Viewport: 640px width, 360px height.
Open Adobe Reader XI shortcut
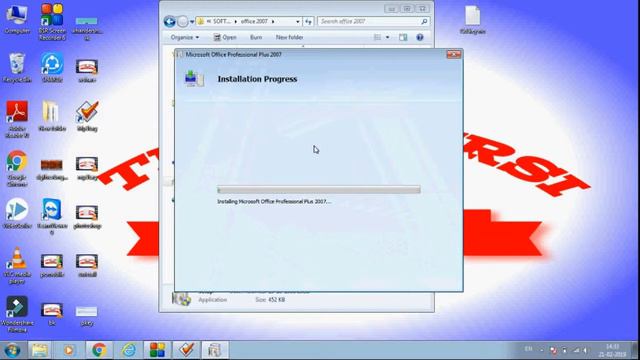pos(17,119)
